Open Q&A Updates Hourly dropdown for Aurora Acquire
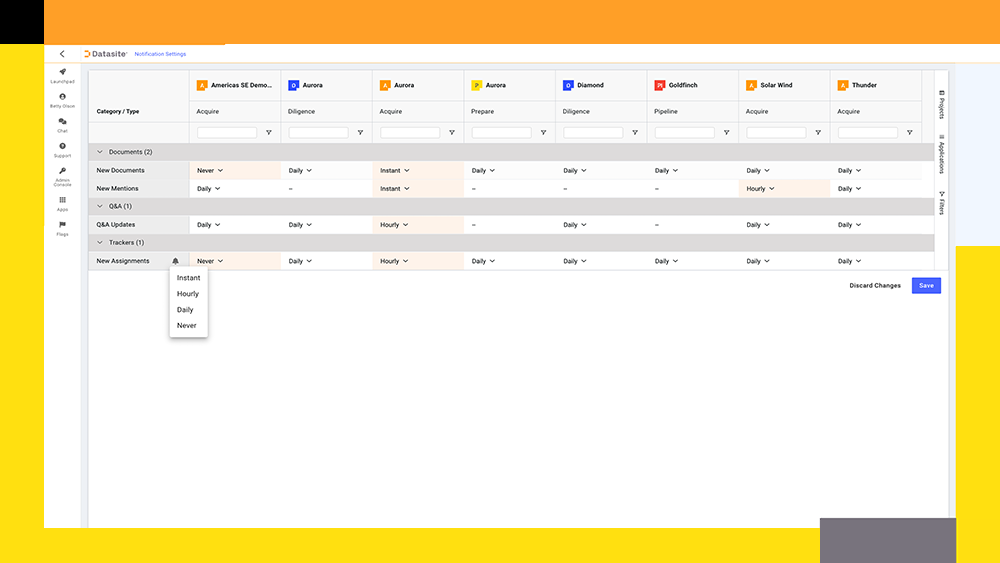The width and height of the screenshot is (1000, 563). click(393, 224)
